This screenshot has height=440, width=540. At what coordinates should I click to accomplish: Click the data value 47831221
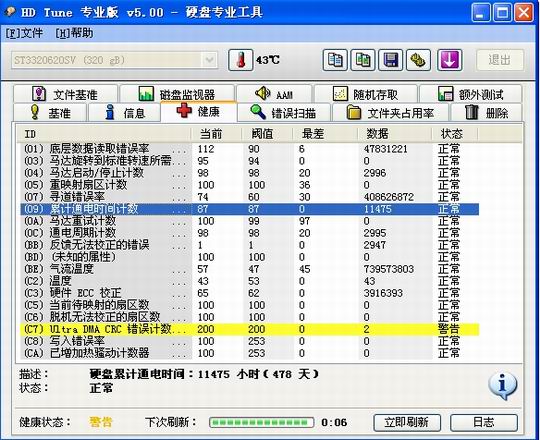coord(385,149)
